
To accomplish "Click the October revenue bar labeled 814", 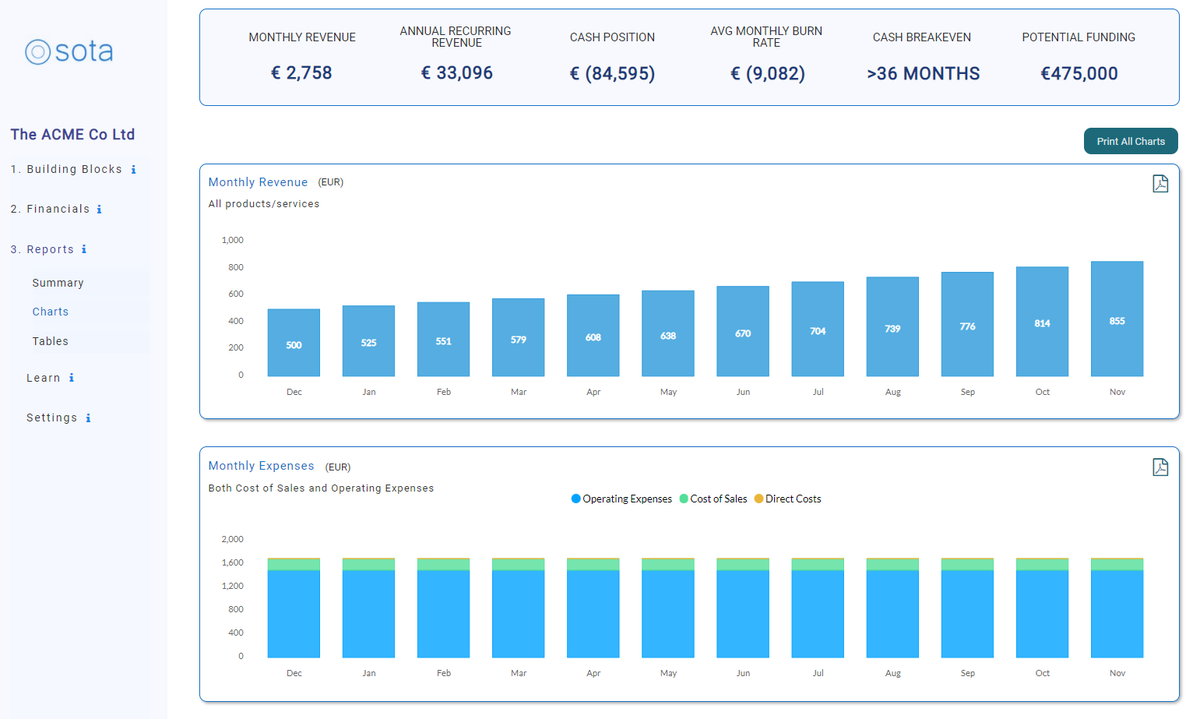I will click(1042, 321).
